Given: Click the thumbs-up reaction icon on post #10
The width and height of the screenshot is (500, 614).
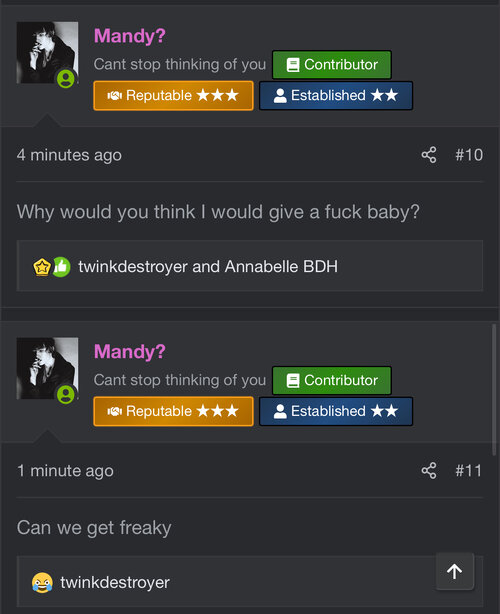Looking at the screenshot, I should 61,267.
